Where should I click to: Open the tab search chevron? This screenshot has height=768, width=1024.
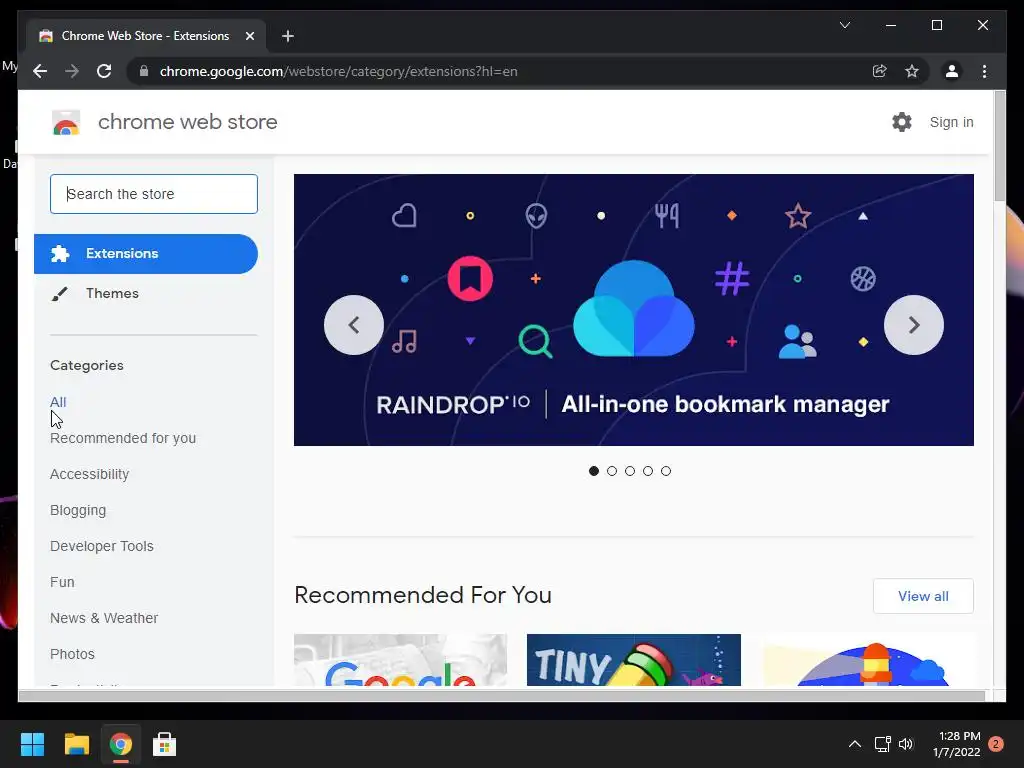[x=844, y=25]
